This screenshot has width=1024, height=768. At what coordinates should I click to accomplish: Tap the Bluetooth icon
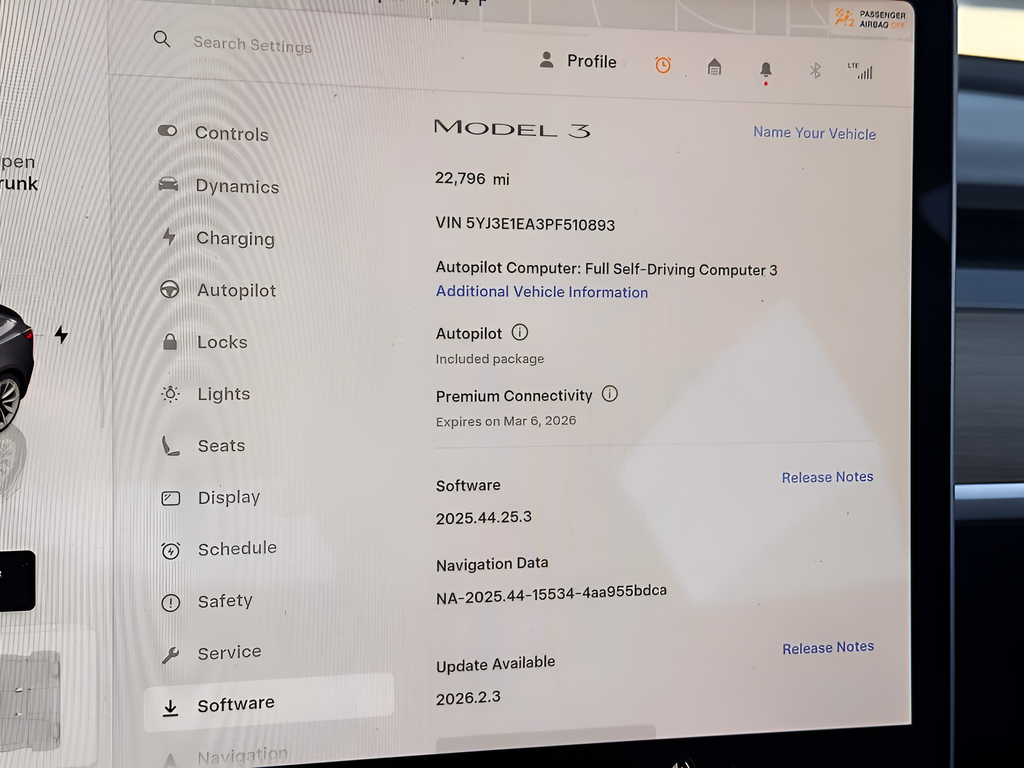tap(815, 70)
